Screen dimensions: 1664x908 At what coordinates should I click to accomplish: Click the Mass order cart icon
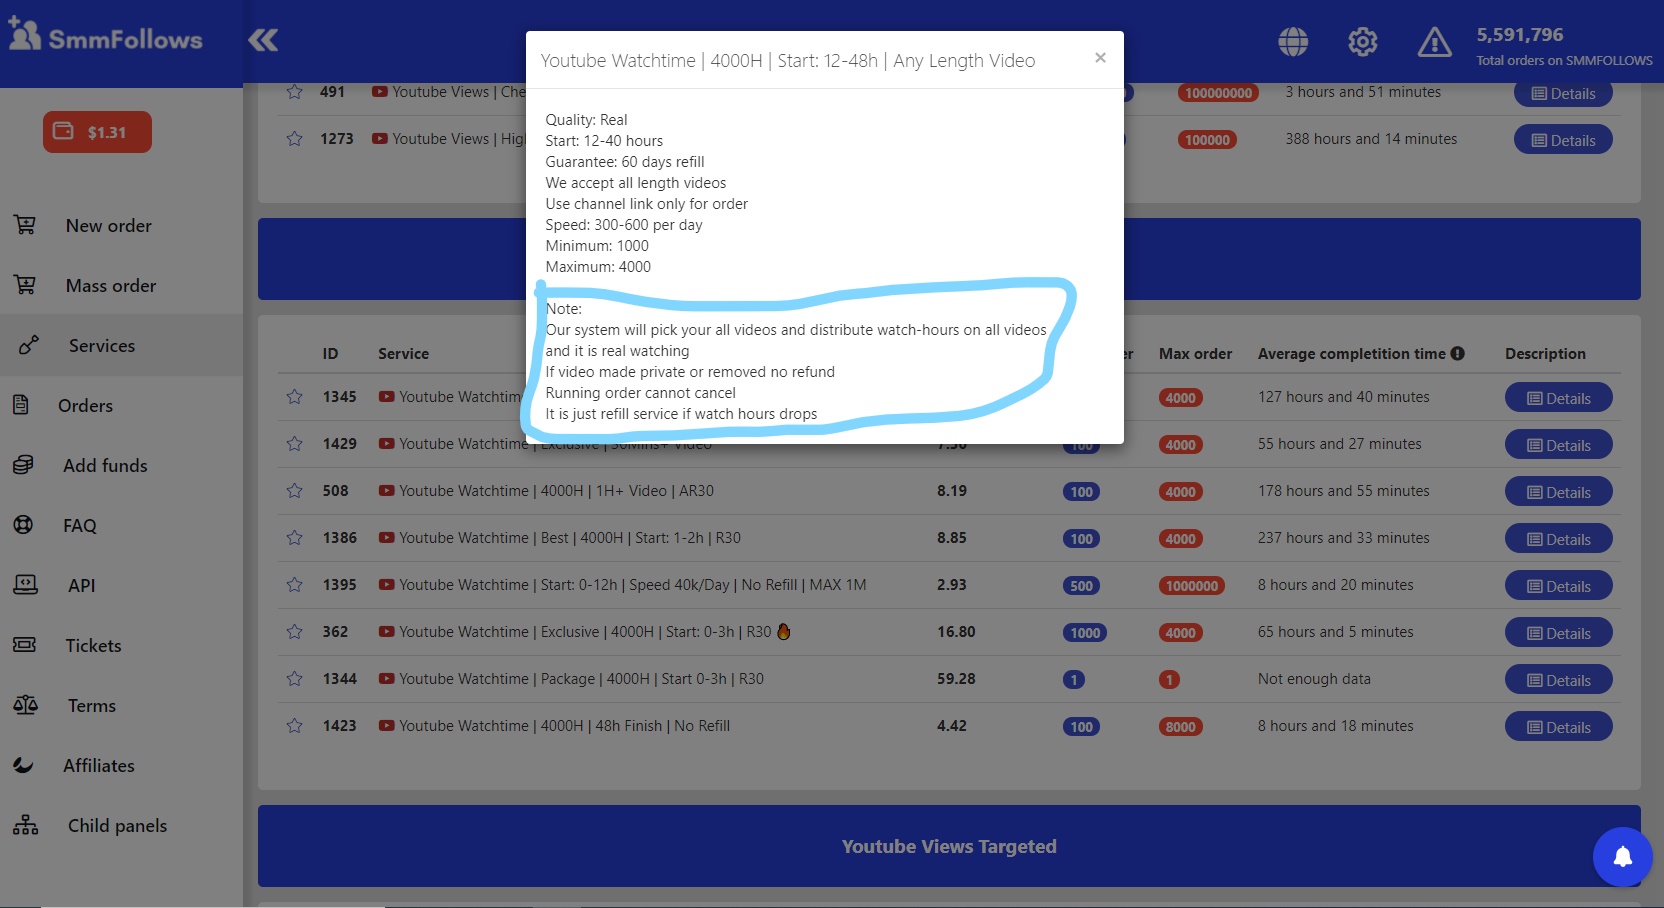(25, 285)
